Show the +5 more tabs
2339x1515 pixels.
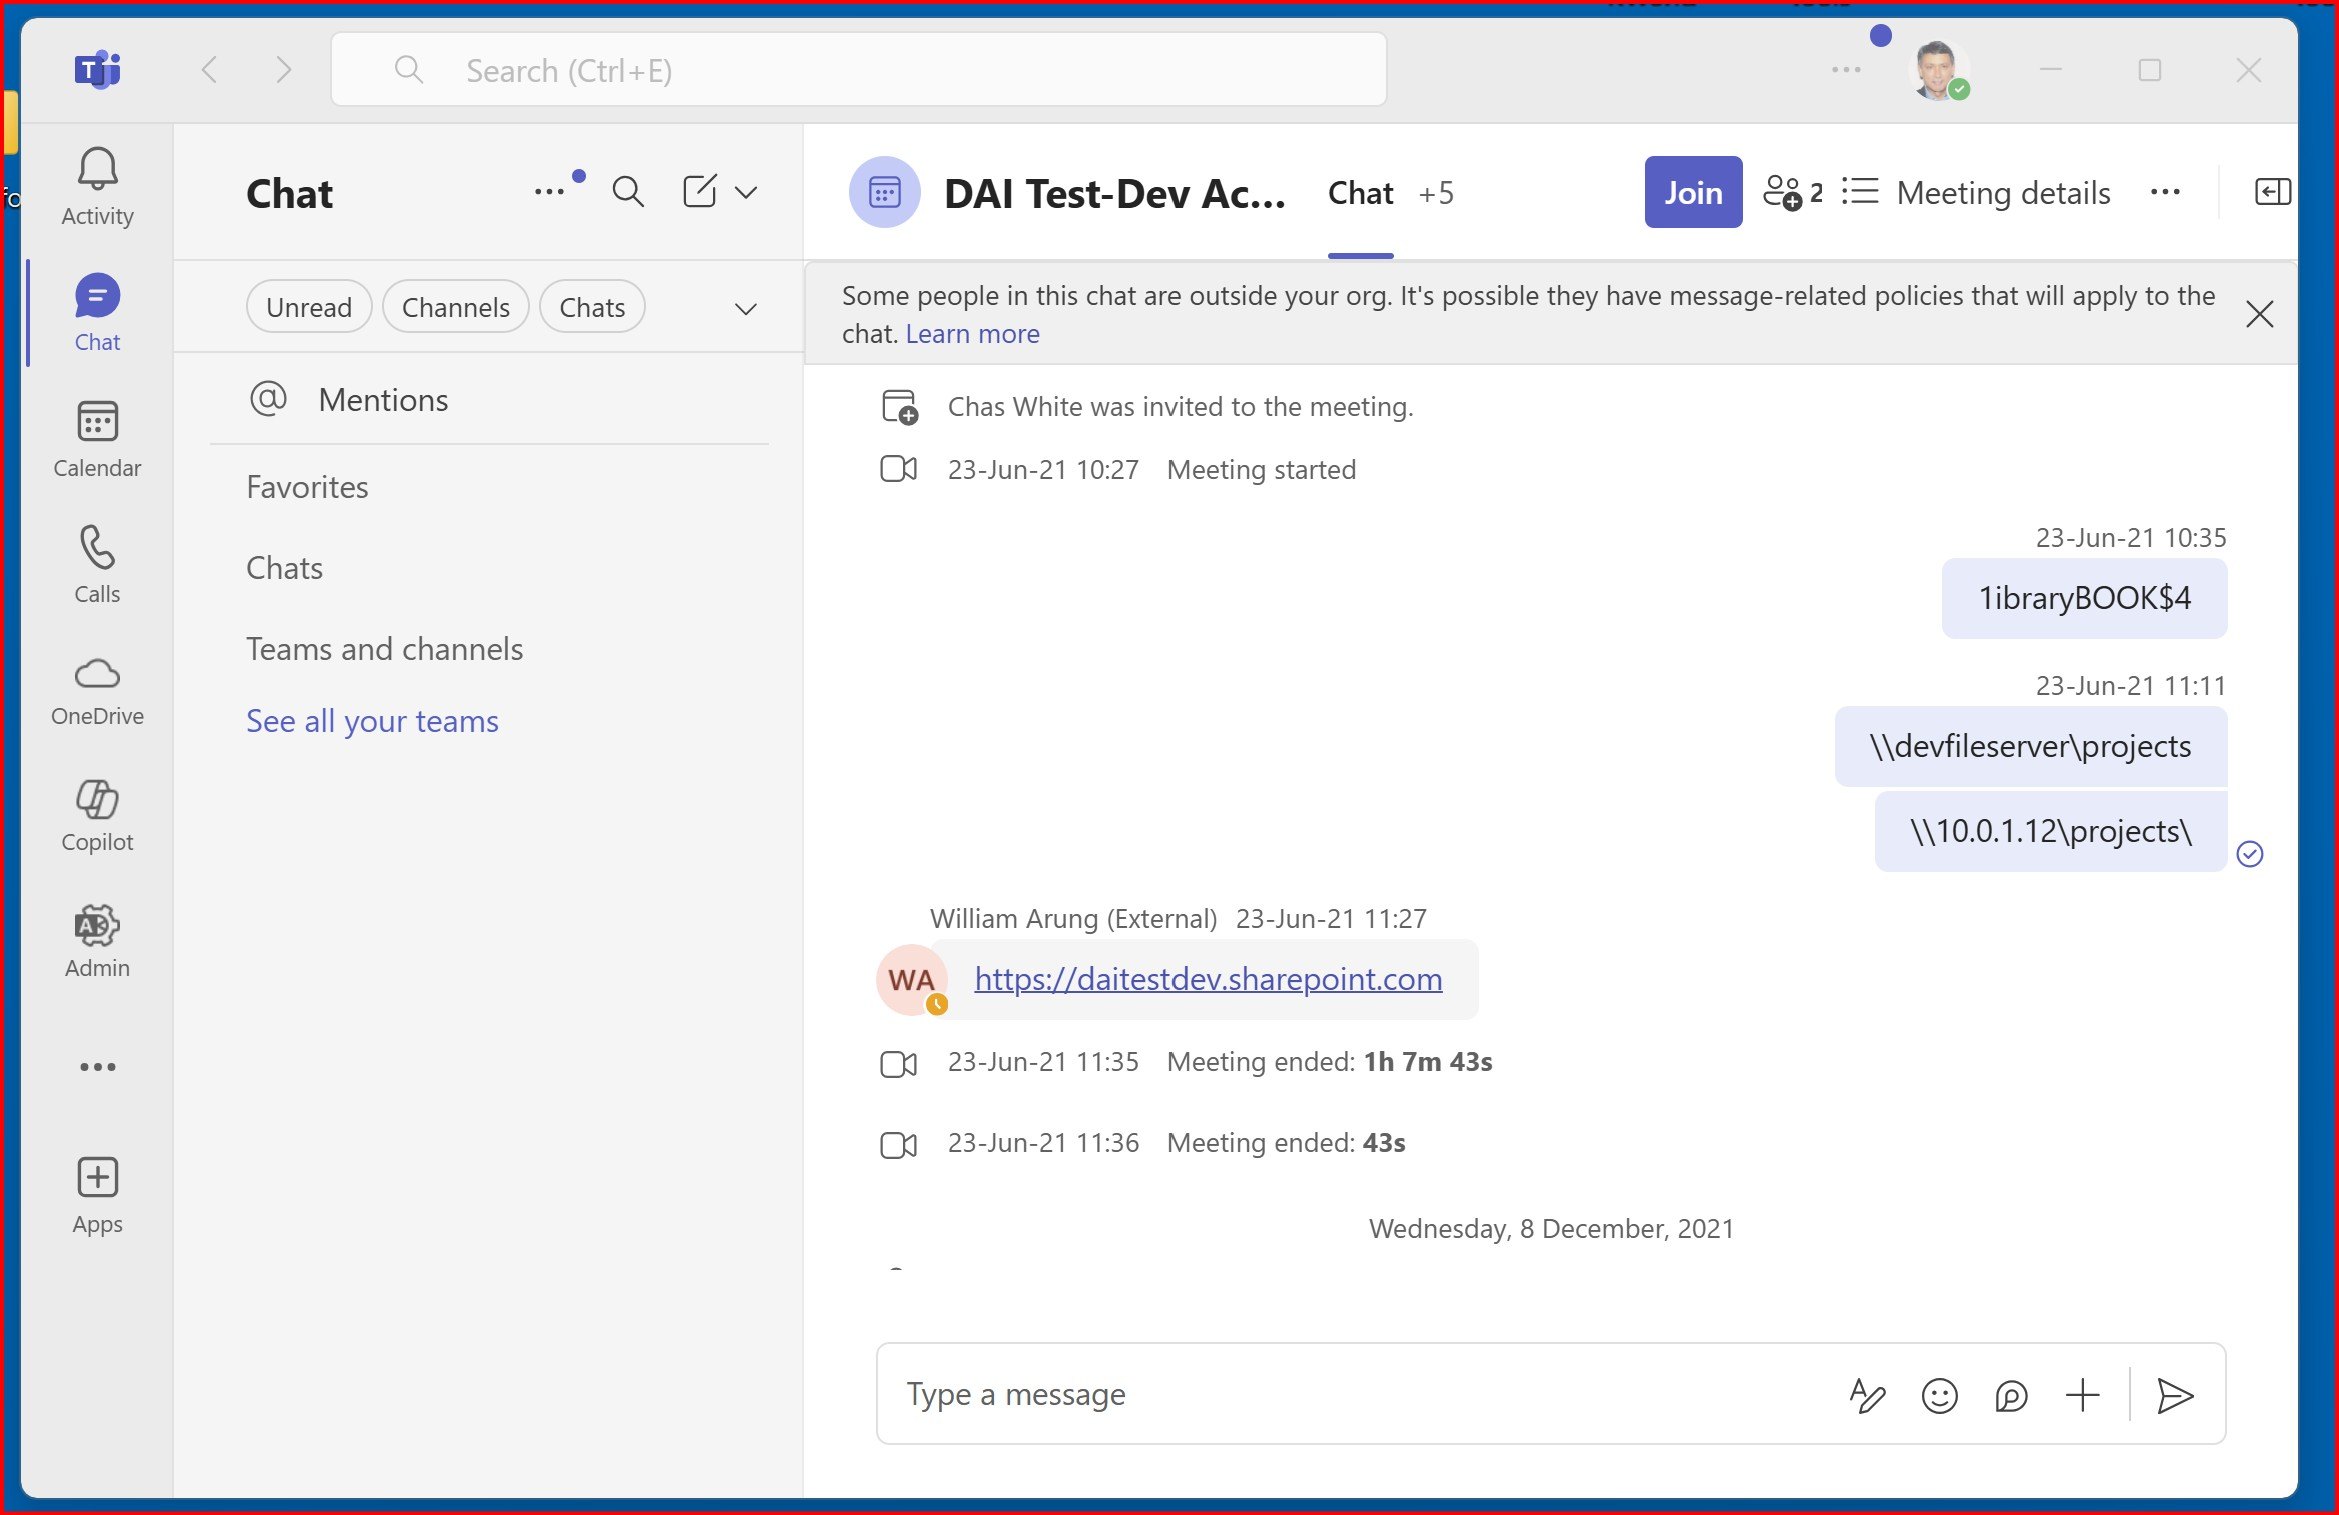[1436, 193]
